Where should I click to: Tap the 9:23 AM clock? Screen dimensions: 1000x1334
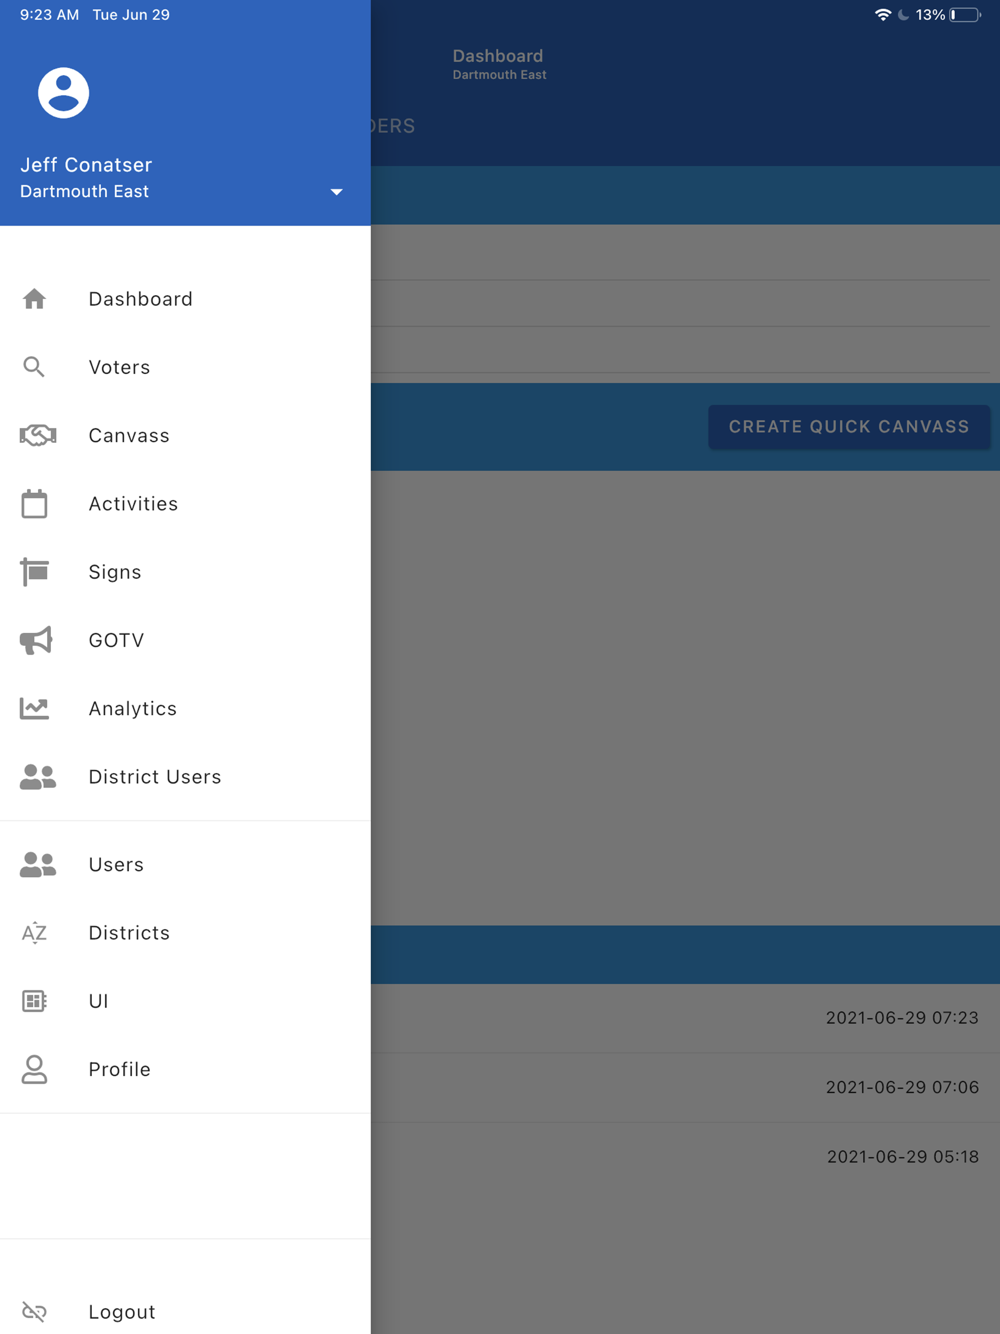click(49, 15)
